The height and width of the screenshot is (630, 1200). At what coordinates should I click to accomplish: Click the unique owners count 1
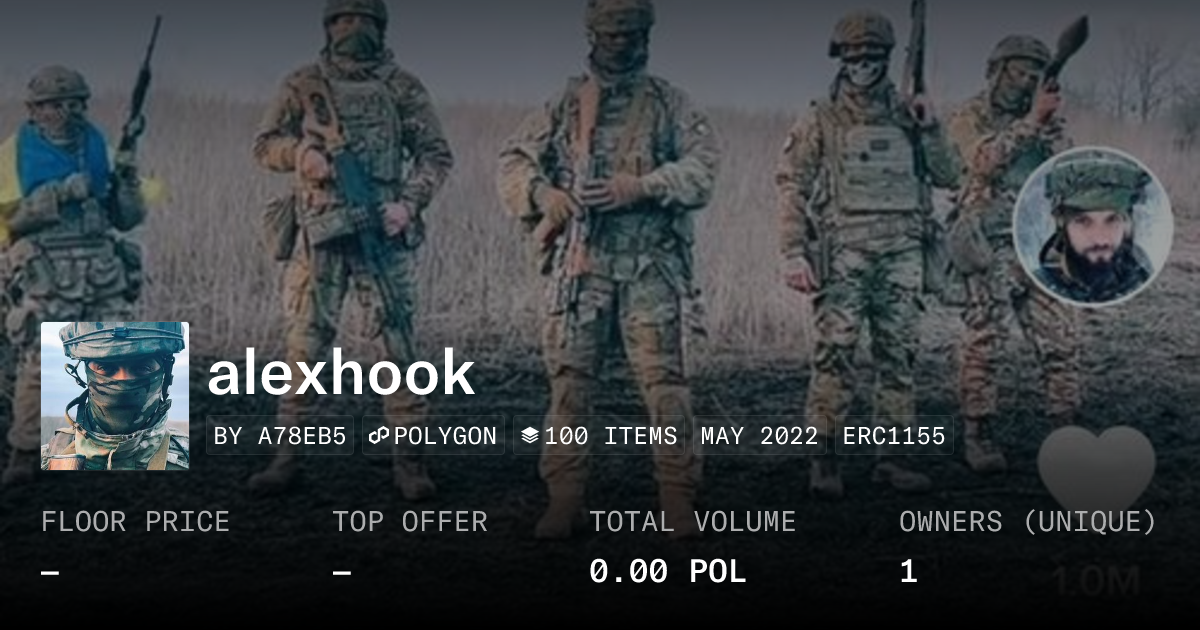(908, 572)
